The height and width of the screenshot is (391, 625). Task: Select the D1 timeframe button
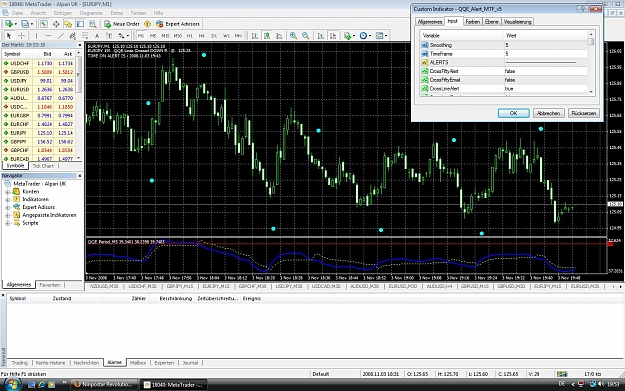[214, 36]
